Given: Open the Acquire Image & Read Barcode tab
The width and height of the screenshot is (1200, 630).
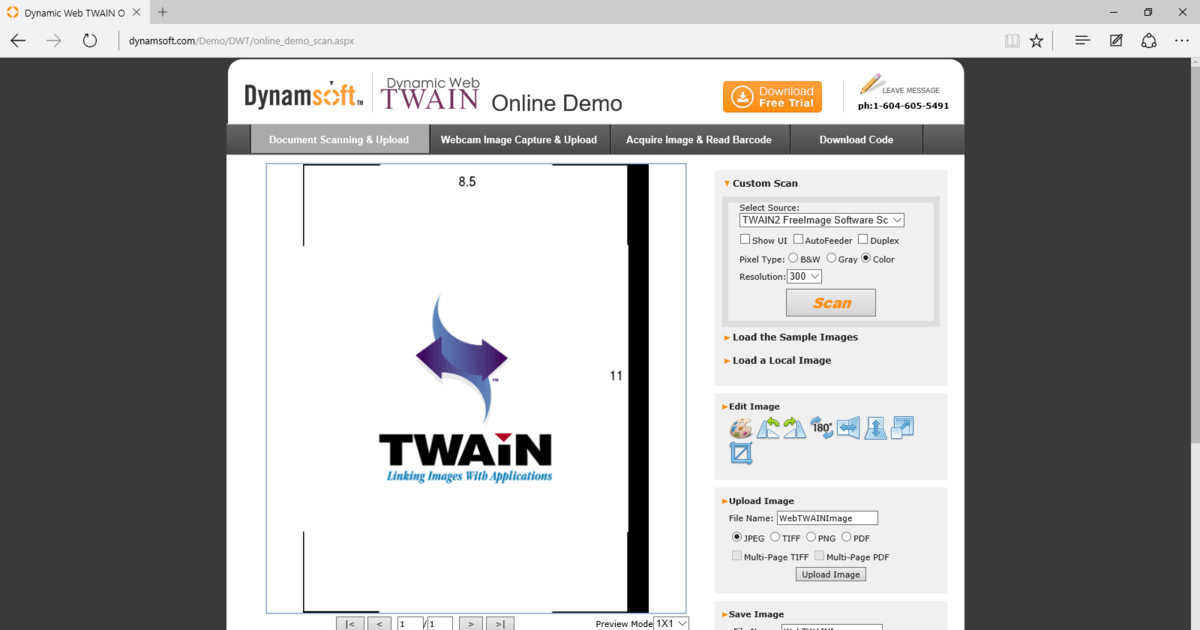Looking at the screenshot, I should tap(699, 139).
